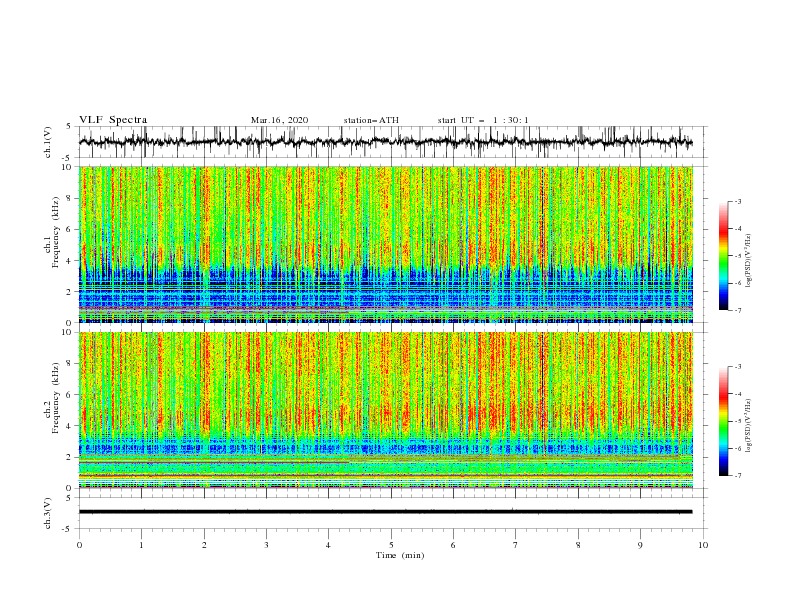Click the ch.2 spectrogram plot

tap(386, 410)
